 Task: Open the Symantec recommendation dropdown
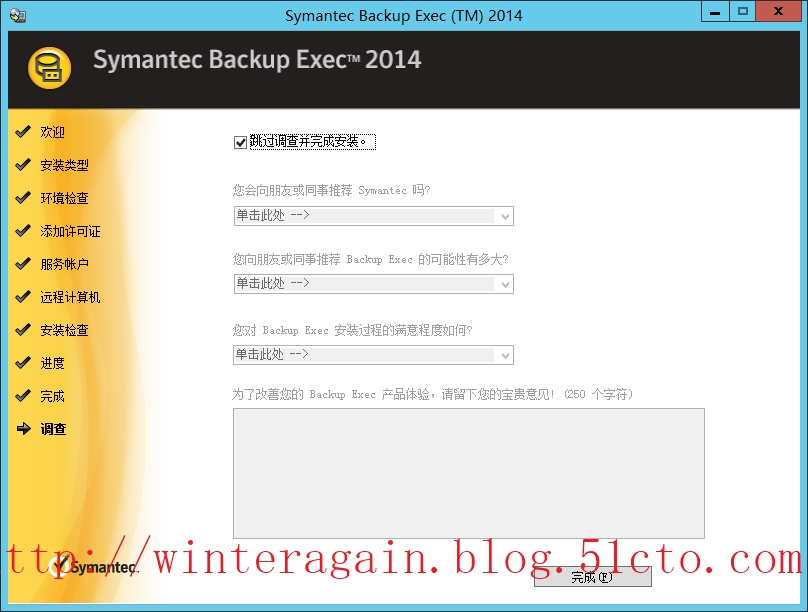click(x=374, y=216)
